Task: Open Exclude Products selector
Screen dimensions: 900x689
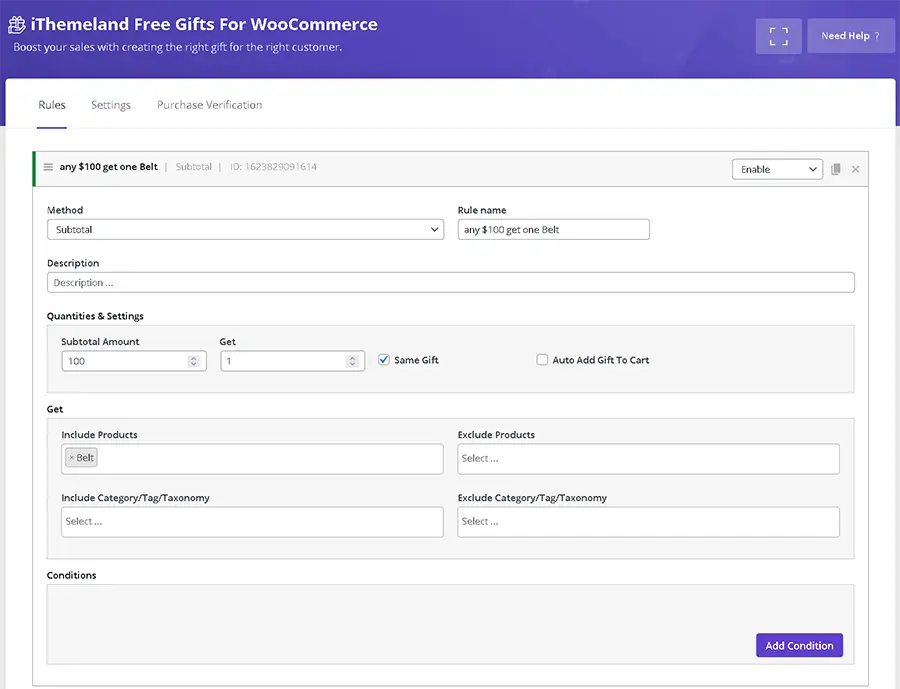Action: point(648,459)
